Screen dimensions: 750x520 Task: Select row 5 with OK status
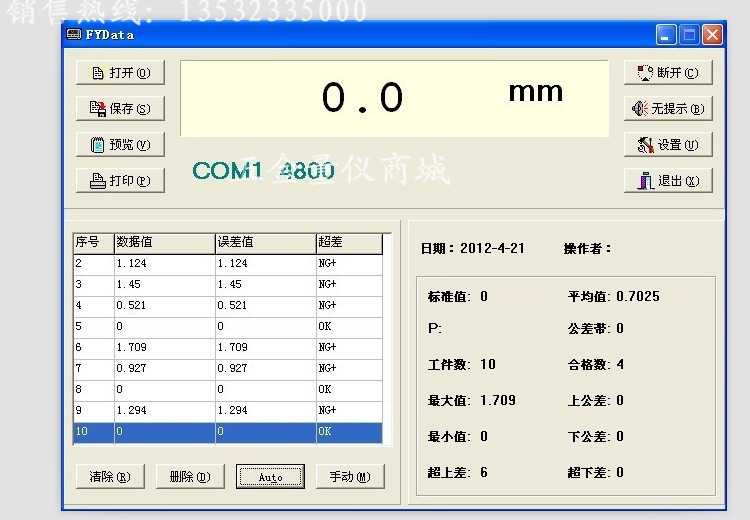coord(228,326)
